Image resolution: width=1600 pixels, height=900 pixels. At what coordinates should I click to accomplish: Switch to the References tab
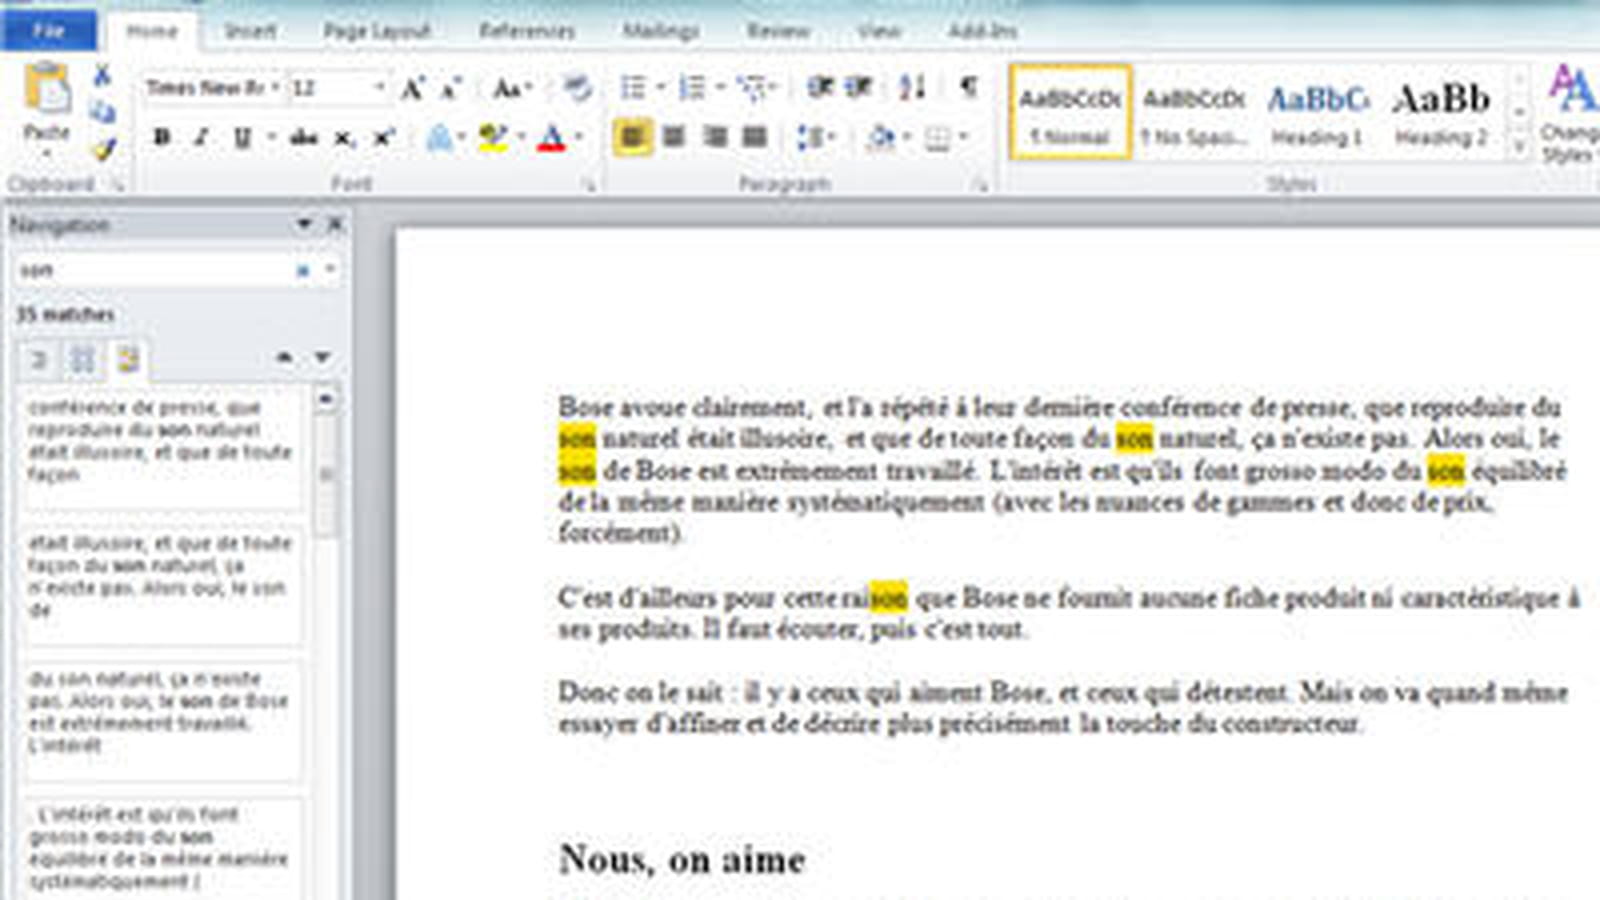pos(527,31)
